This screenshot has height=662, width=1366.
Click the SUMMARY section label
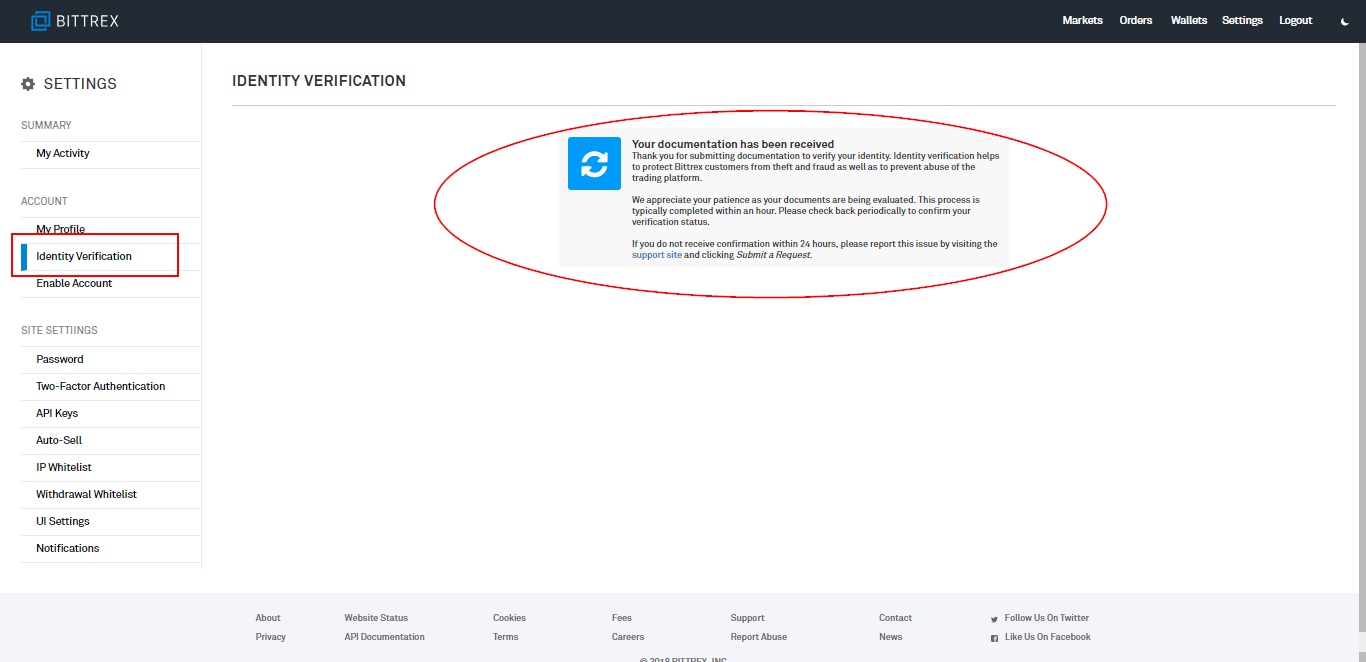[46, 125]
